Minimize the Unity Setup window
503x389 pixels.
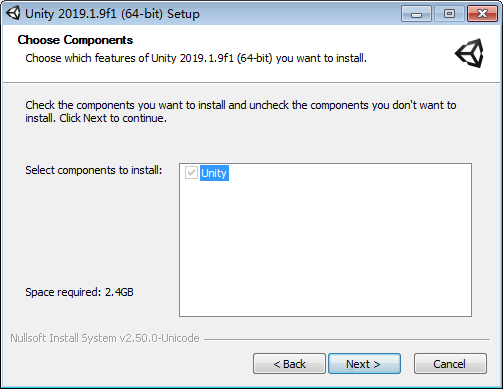pyautogui.click(x=416, y=14)
